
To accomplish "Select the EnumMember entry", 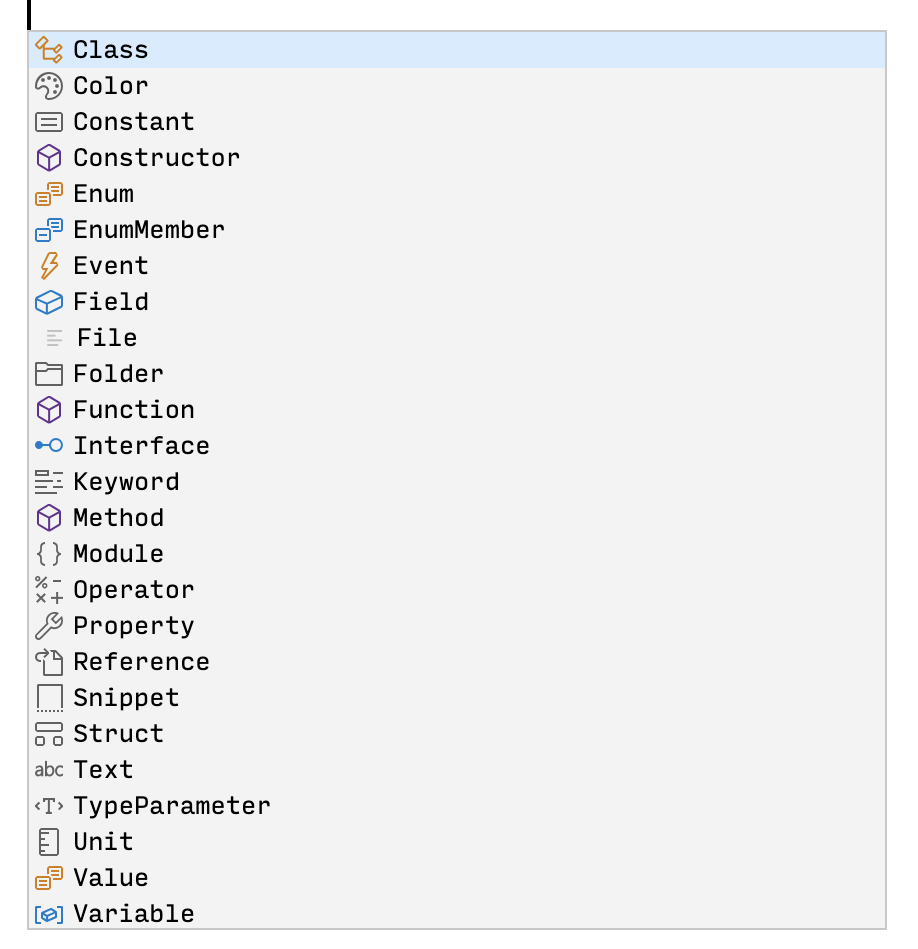I will (x=148, y=229).
